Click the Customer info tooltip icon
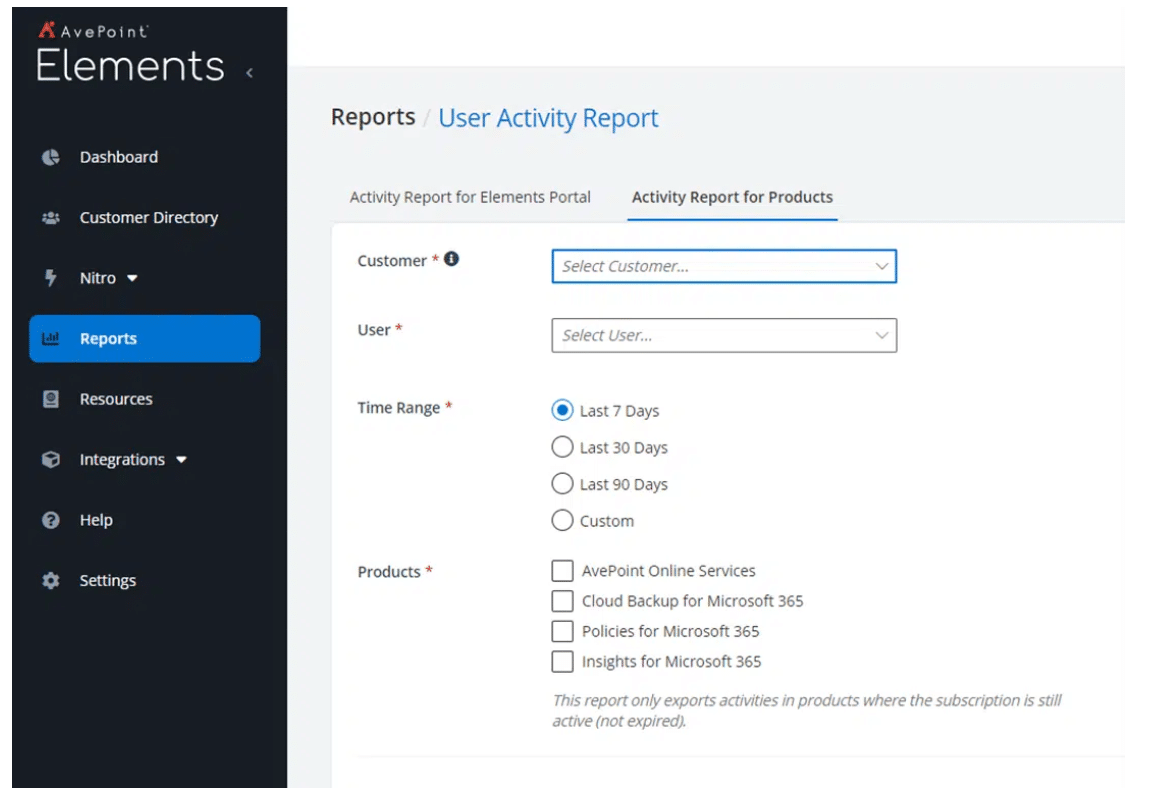Image resolution: width=1154 pixels, height=802 pixels. tap(452, 259)
